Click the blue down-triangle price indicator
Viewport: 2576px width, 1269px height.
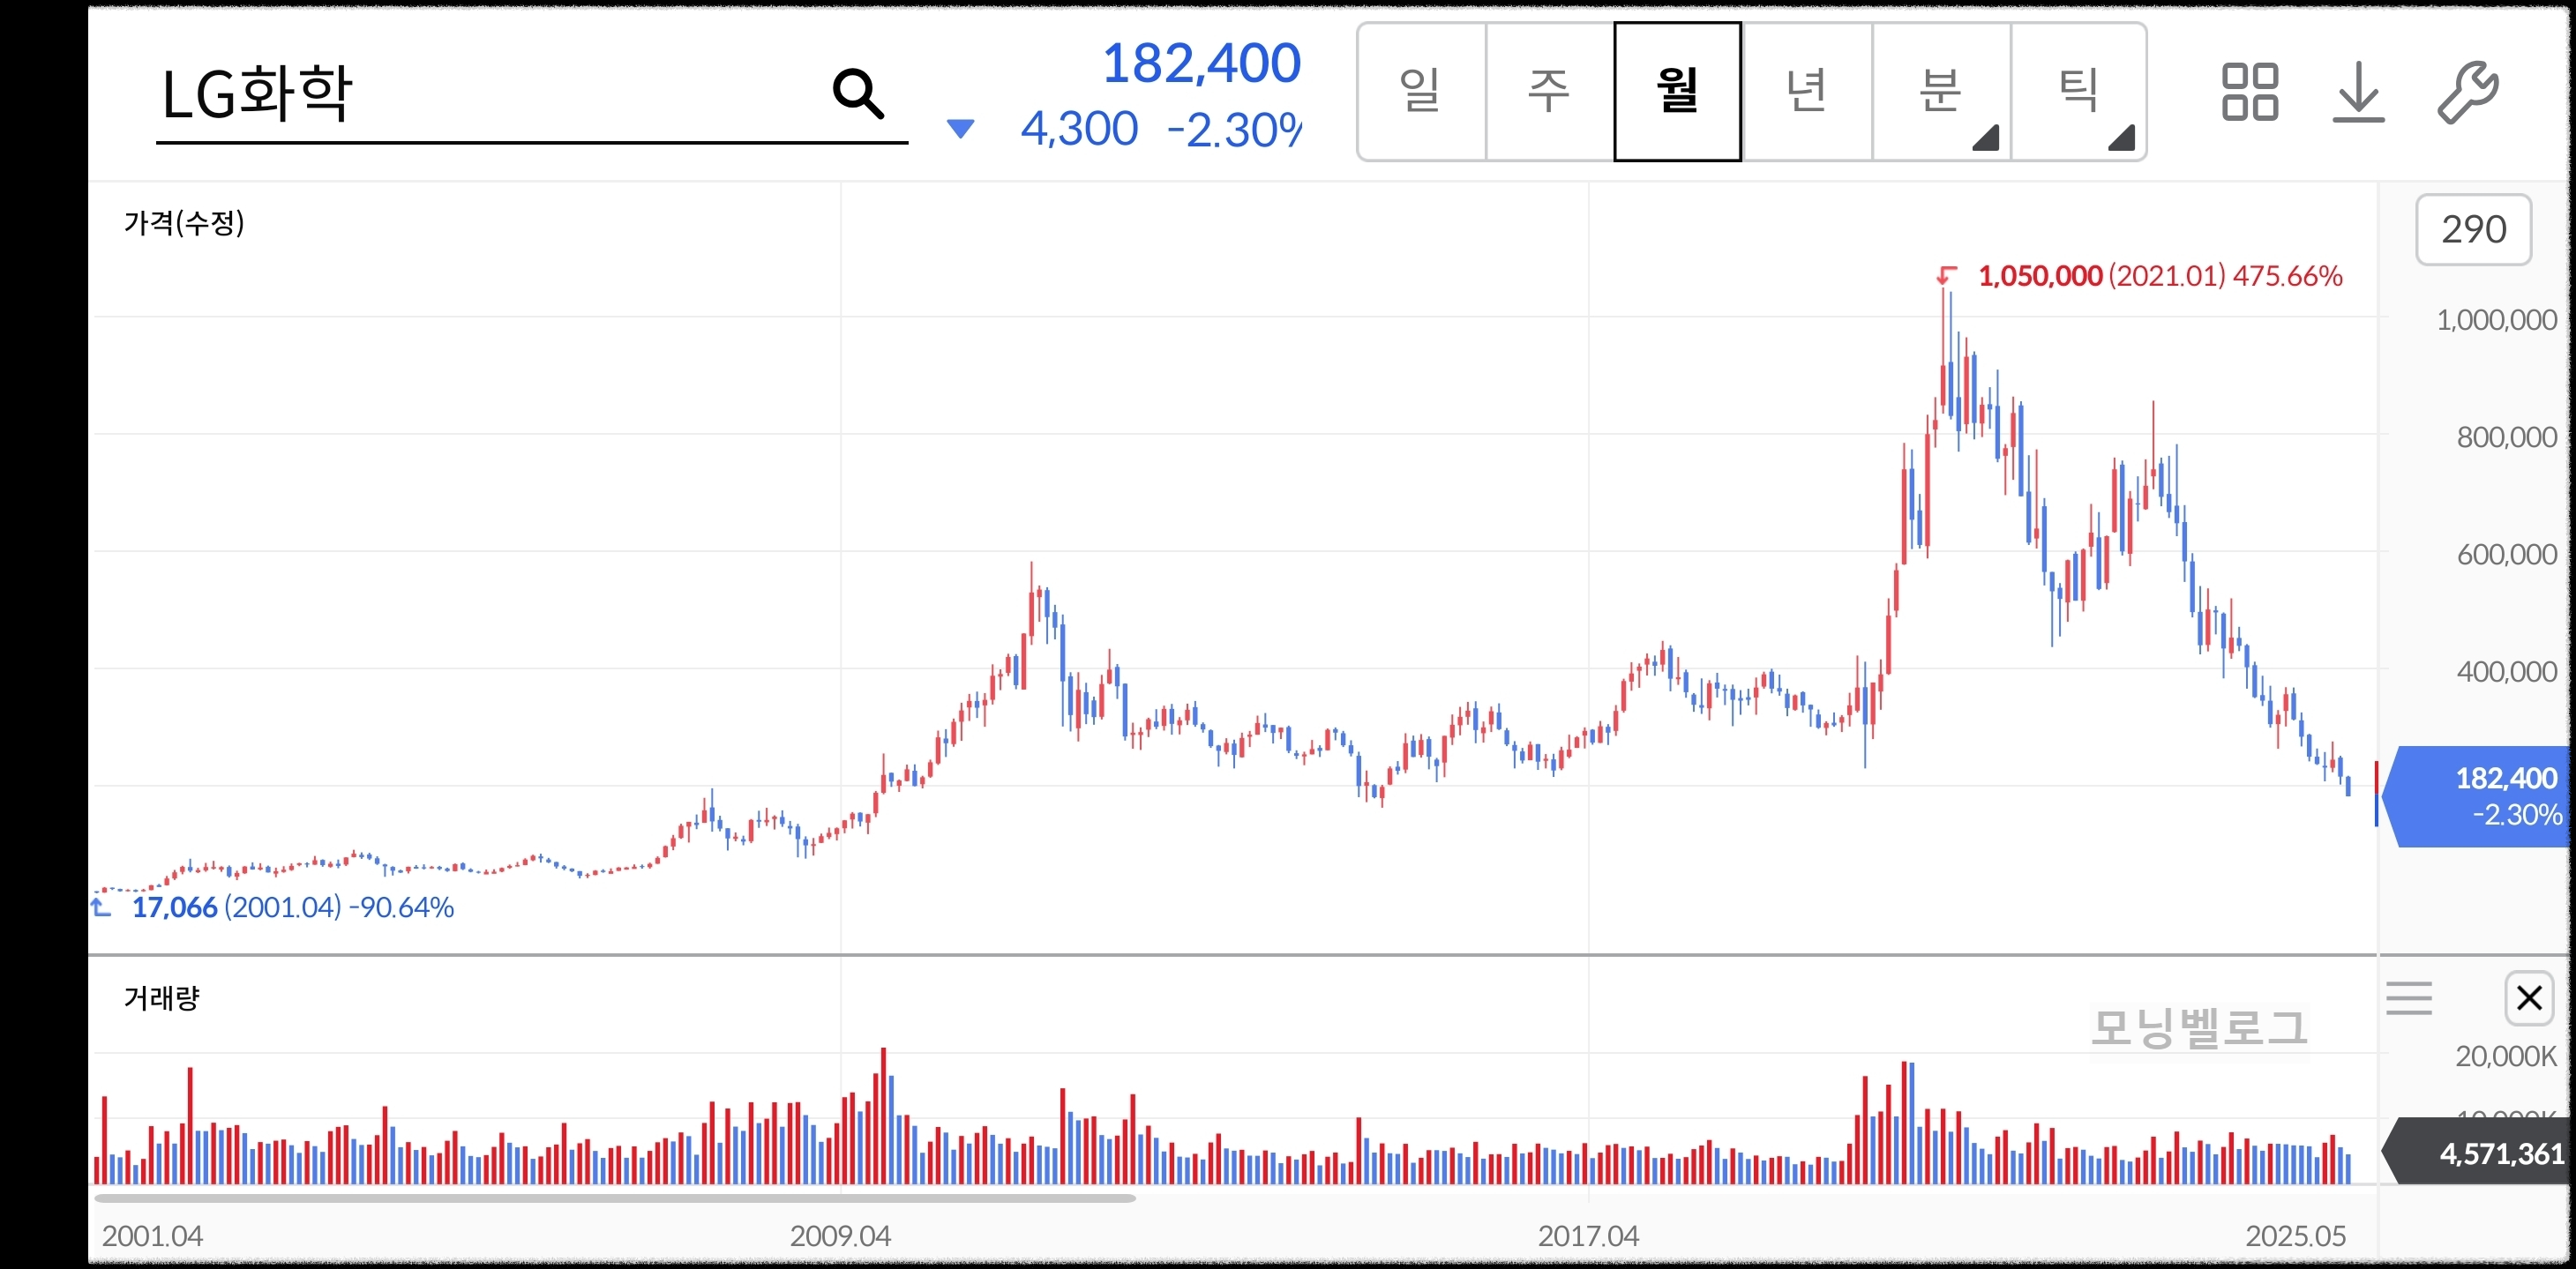960,129
